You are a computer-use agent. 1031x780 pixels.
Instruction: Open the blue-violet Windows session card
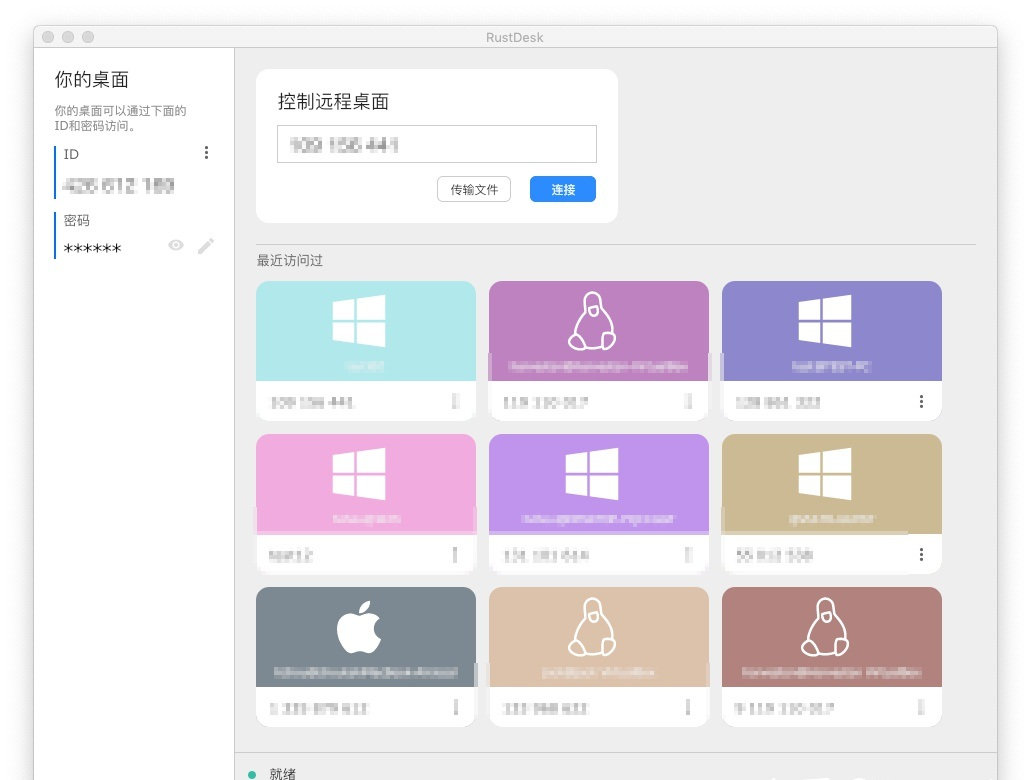832,351
